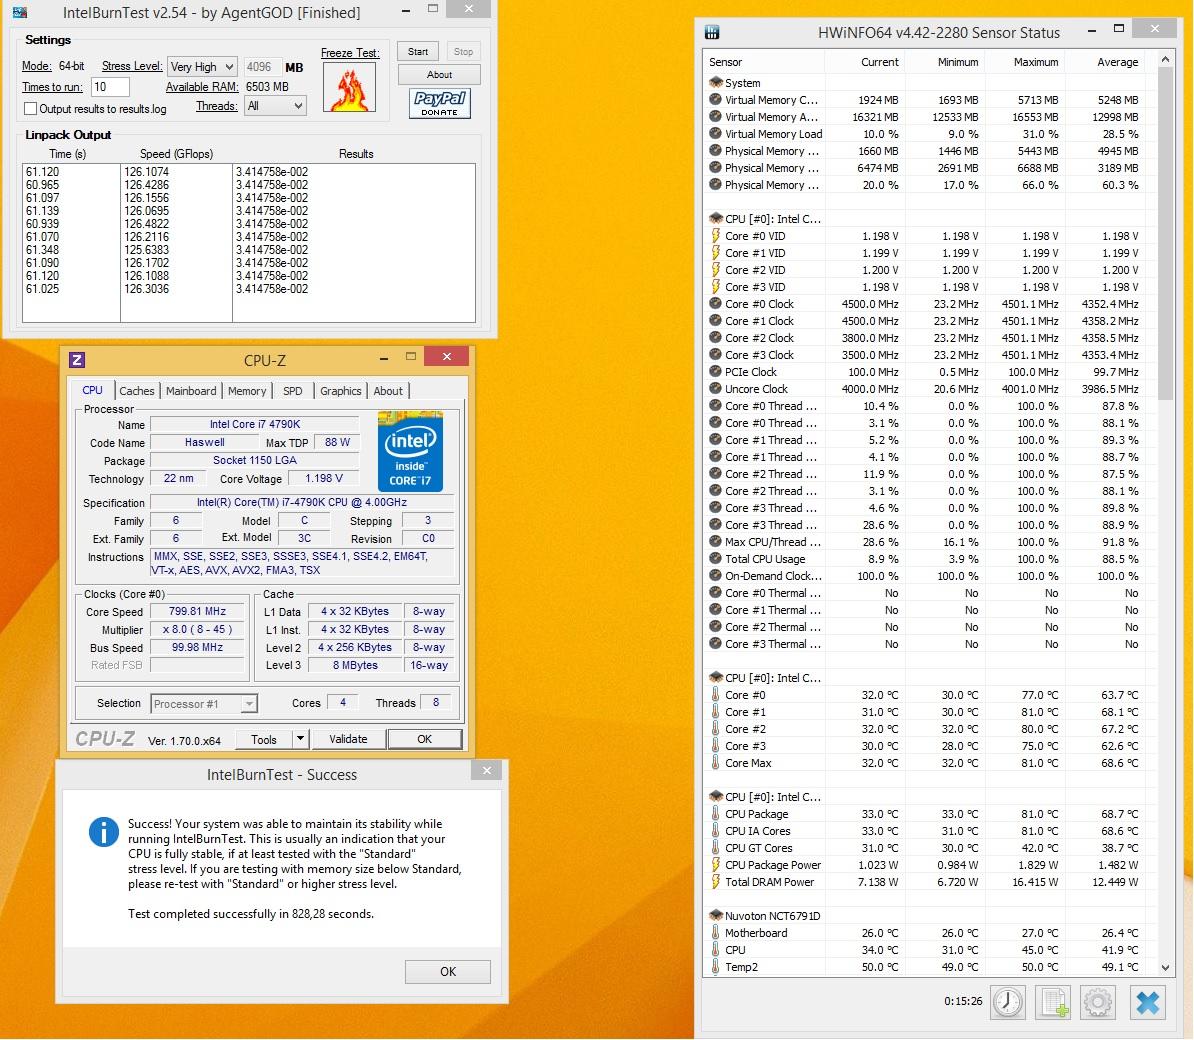This screenshot has height=1040, width=1194.
Task: Click the About button in IntelBurnTest
Action: [439, 75]
